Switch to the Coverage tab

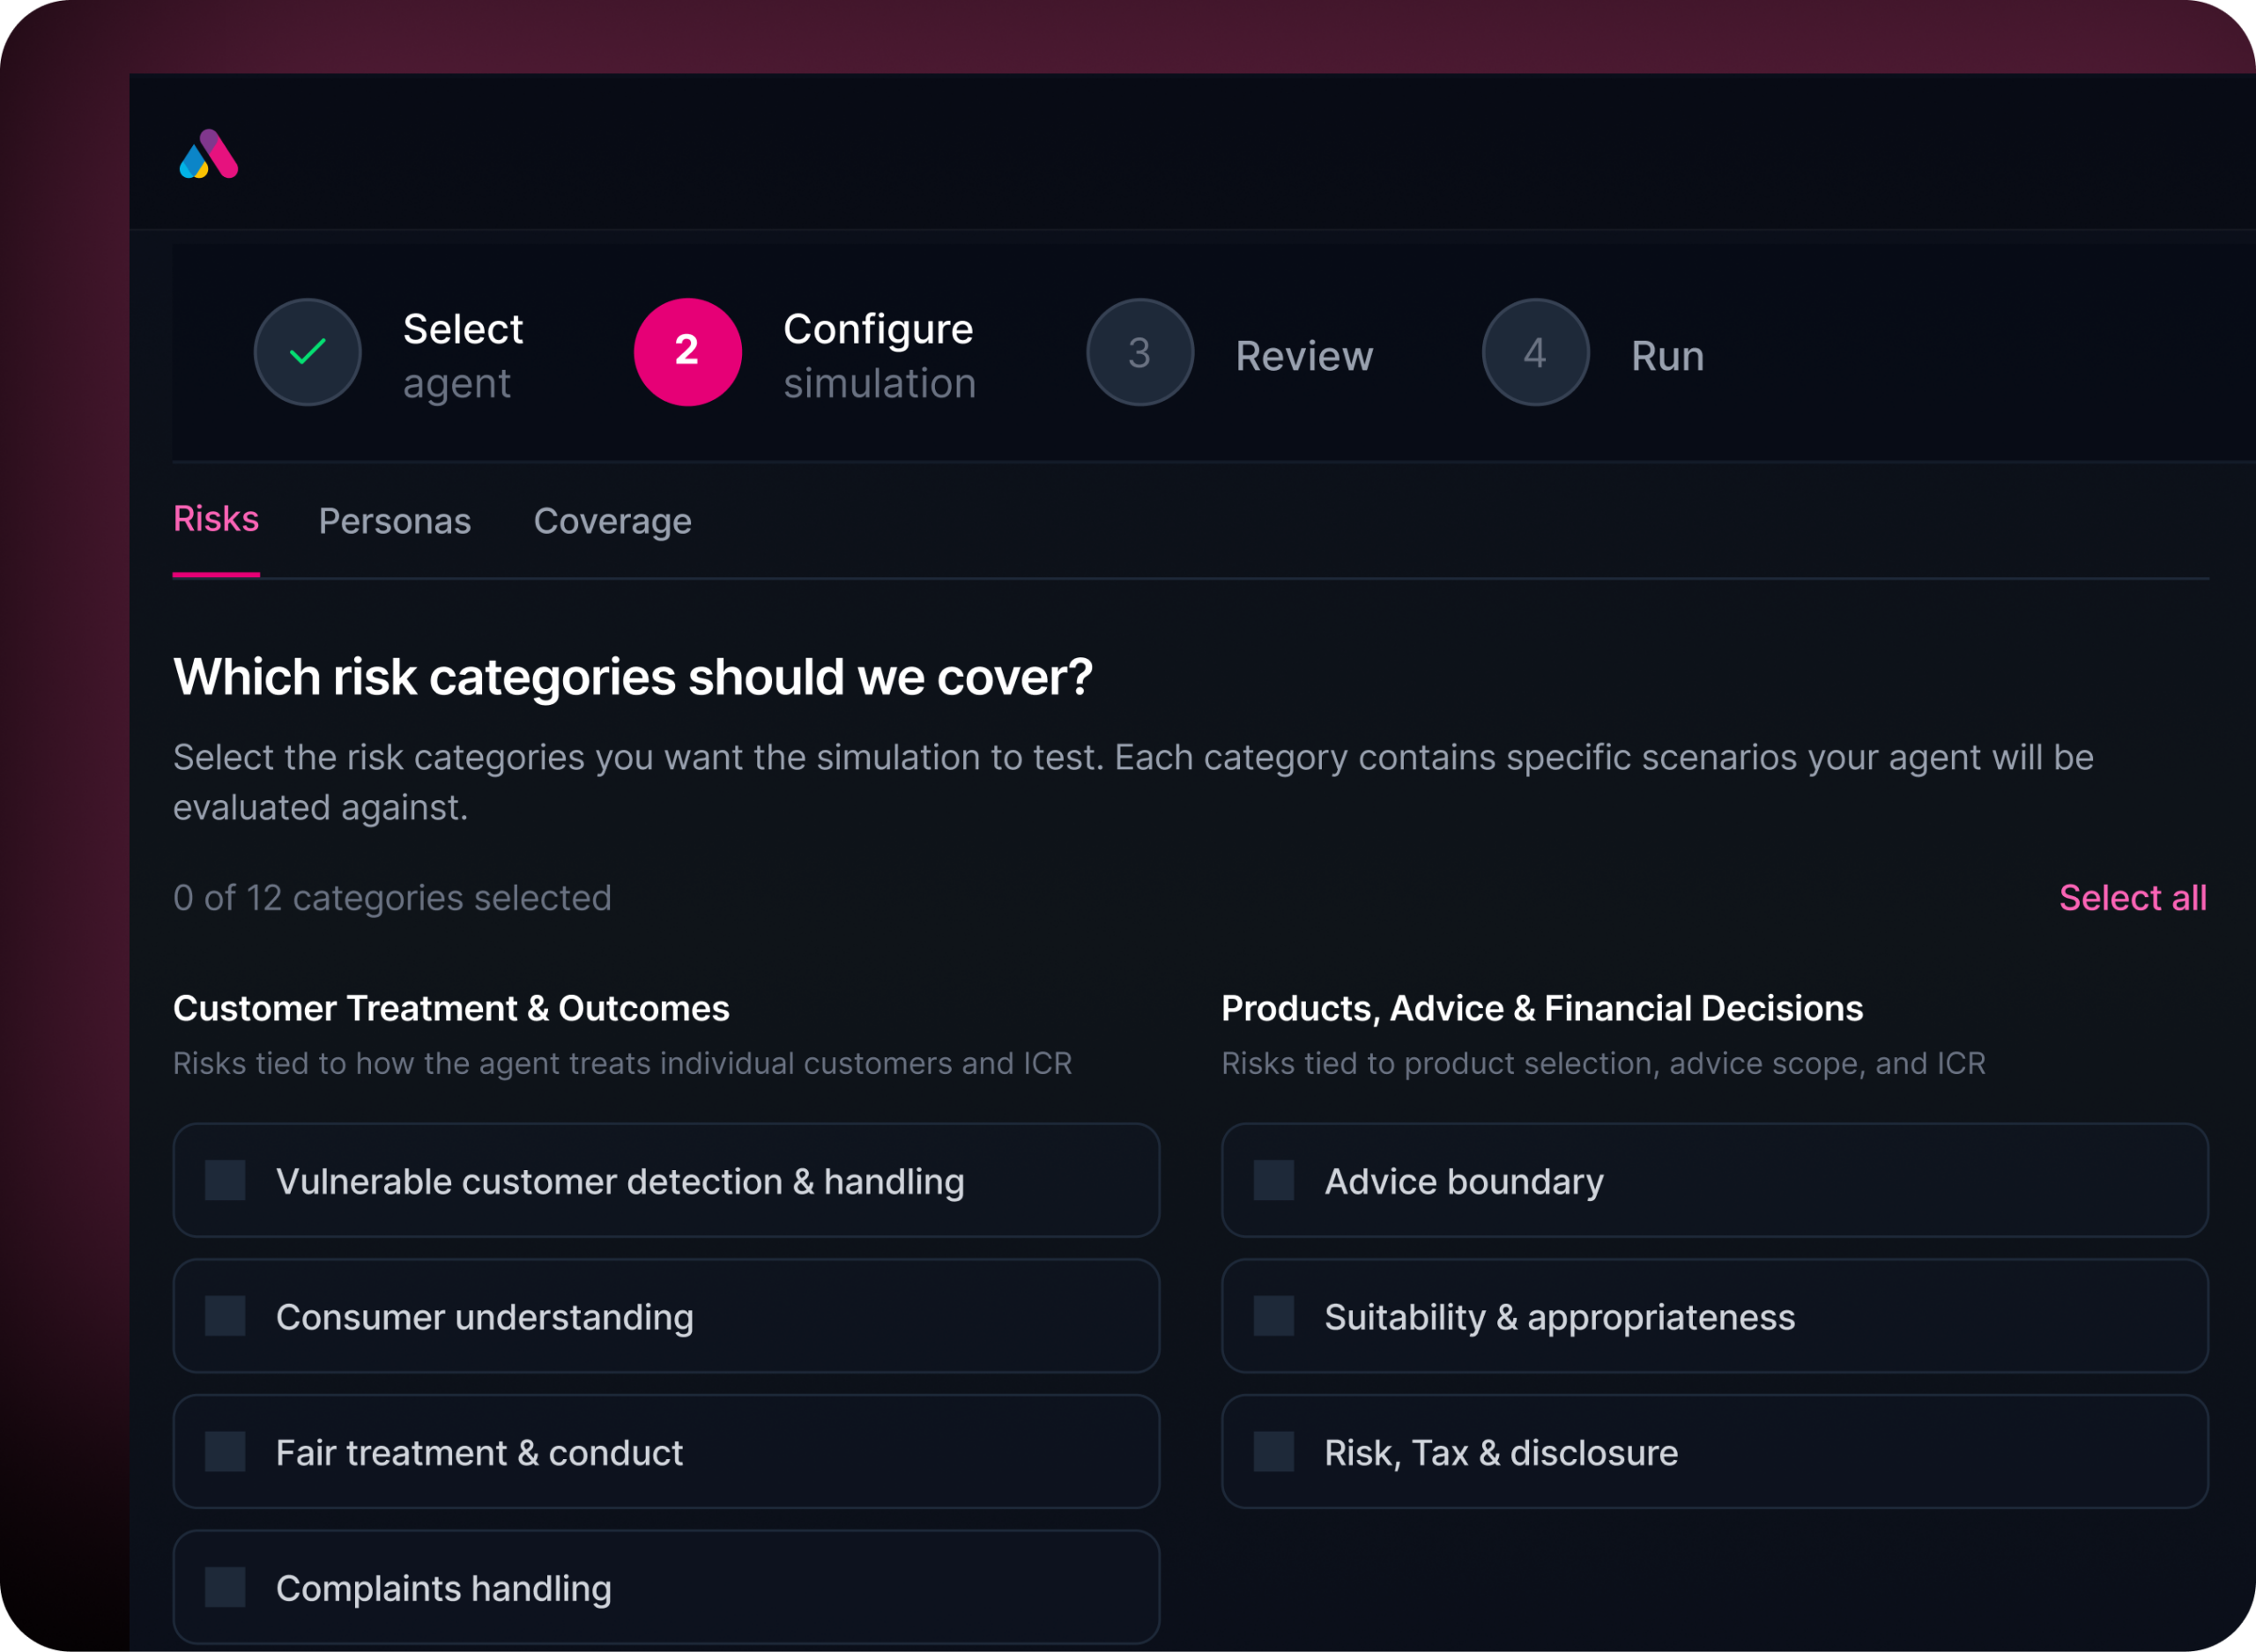[x=612, y=522]
